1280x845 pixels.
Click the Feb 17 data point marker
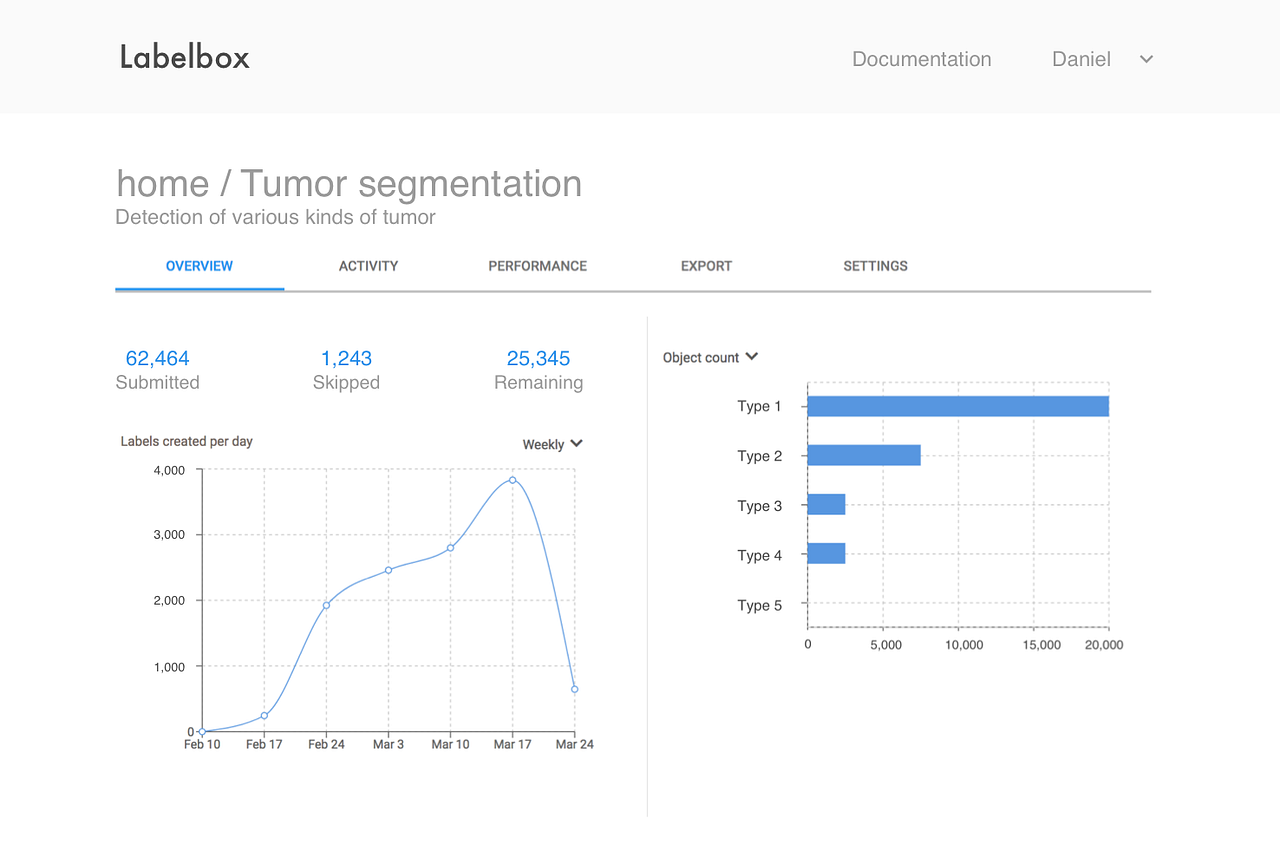pyautogui.click(x=264, y=716)
